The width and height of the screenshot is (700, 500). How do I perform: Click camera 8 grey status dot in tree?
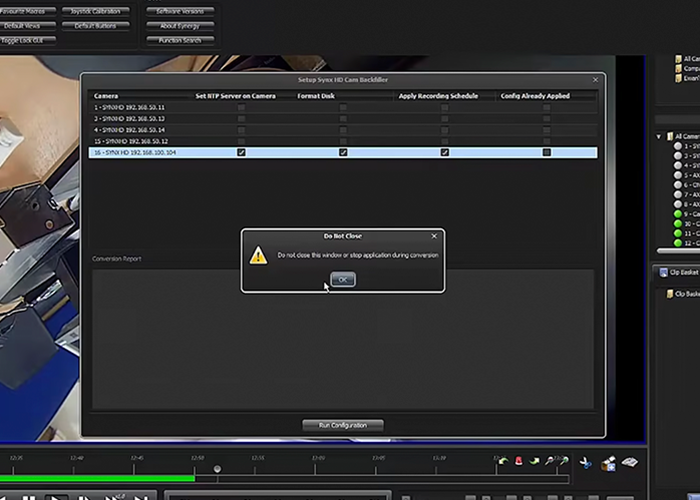tap(678, 204)
